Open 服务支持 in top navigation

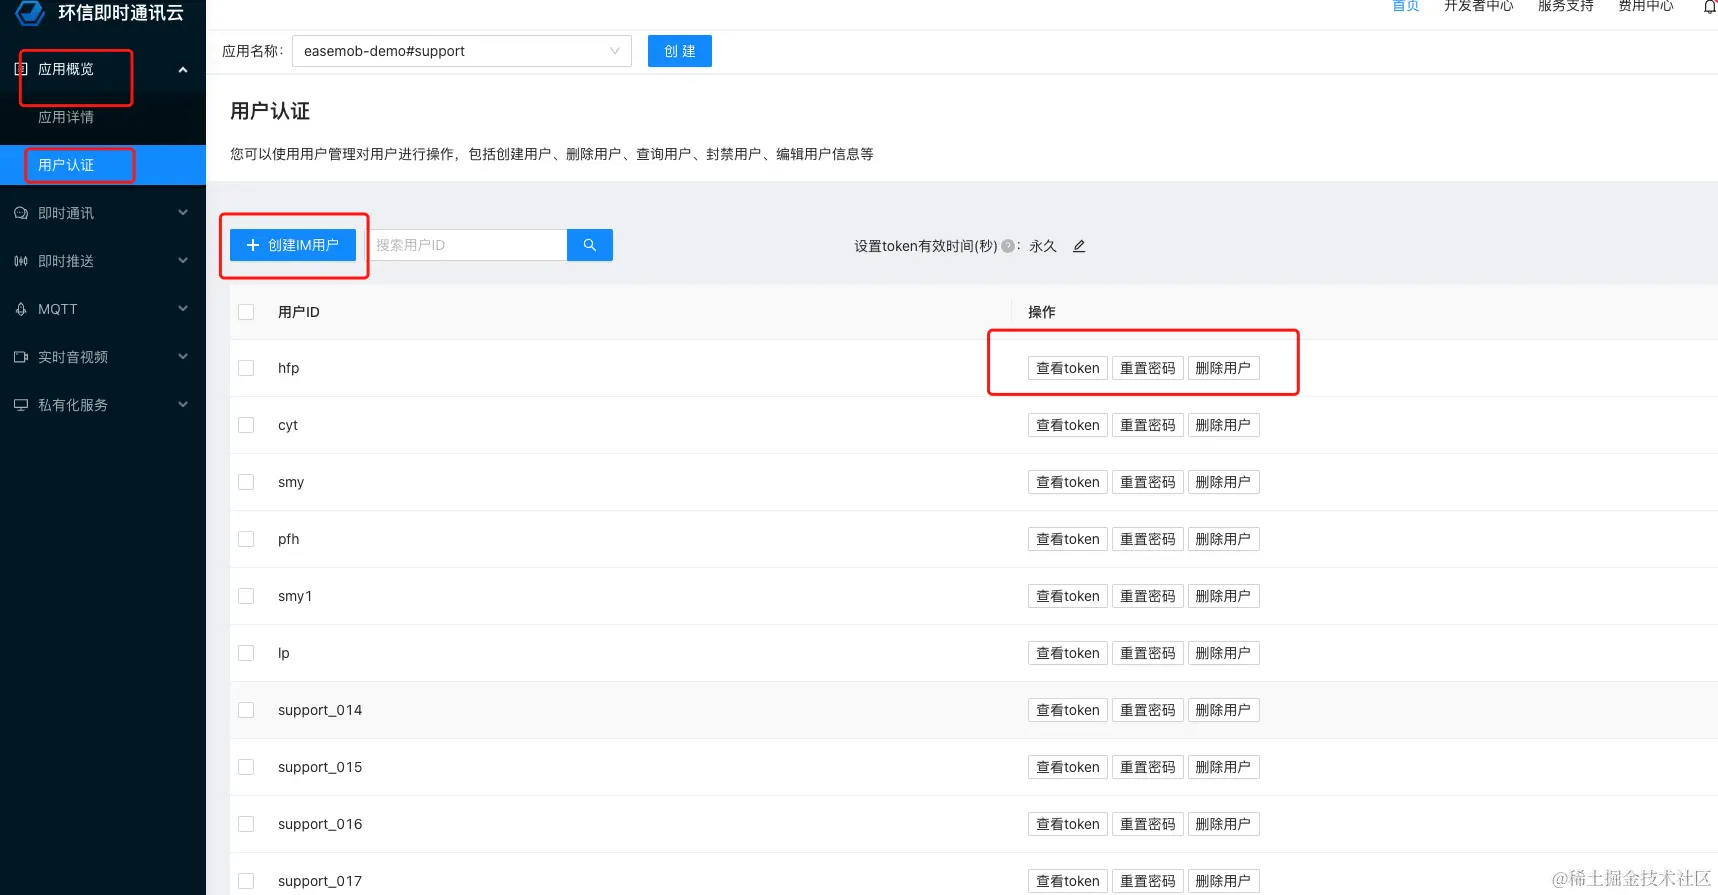click(x=1566, y=6)
